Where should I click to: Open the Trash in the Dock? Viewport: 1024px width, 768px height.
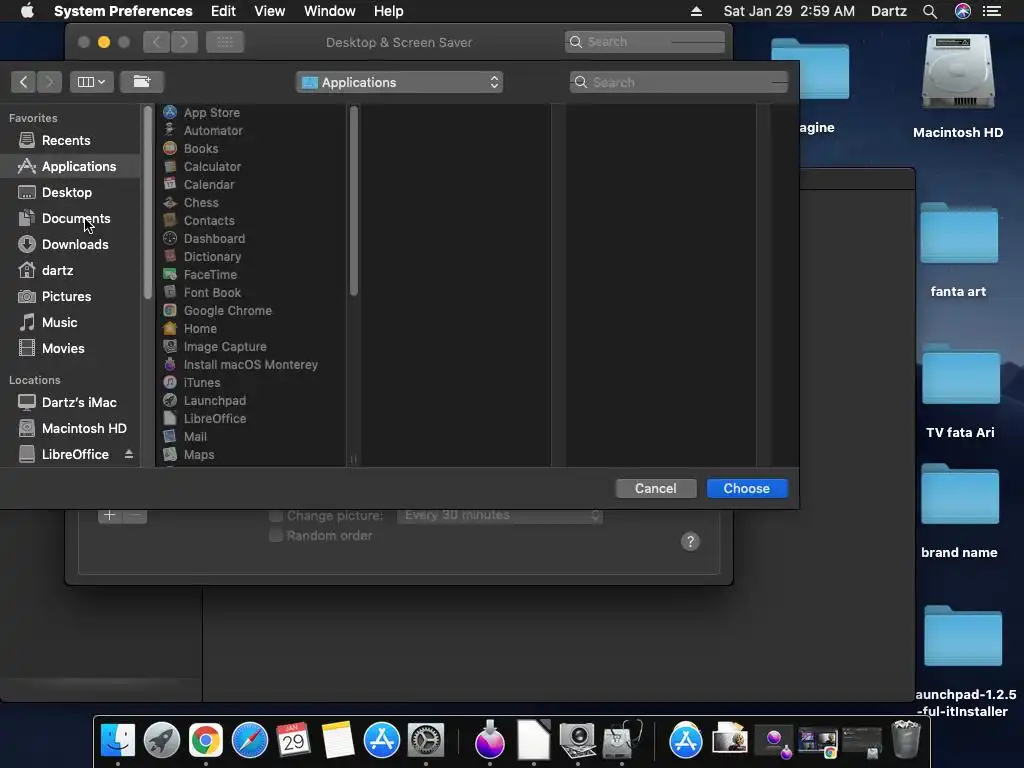click(x=906, y=741)
